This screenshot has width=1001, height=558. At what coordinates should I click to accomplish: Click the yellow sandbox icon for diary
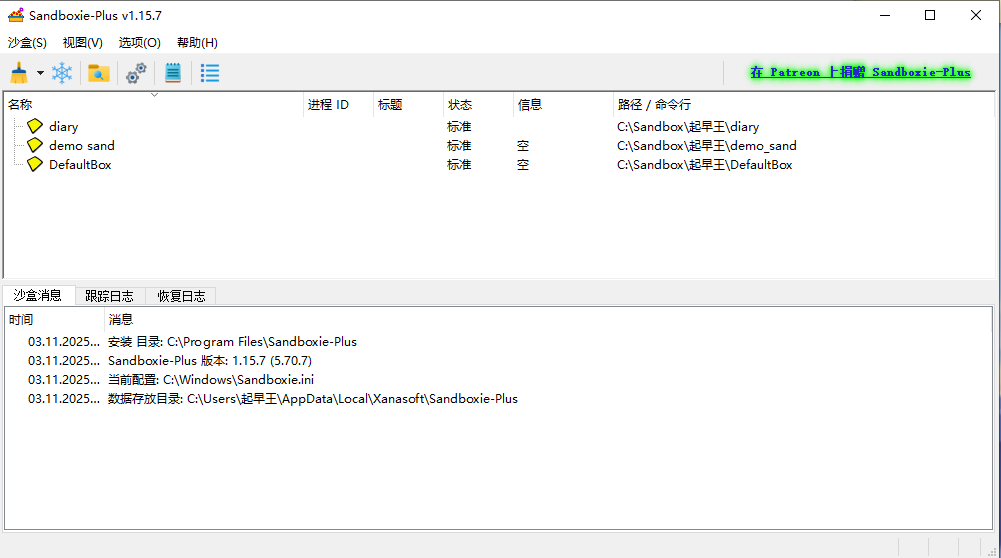tap(35, 126)
